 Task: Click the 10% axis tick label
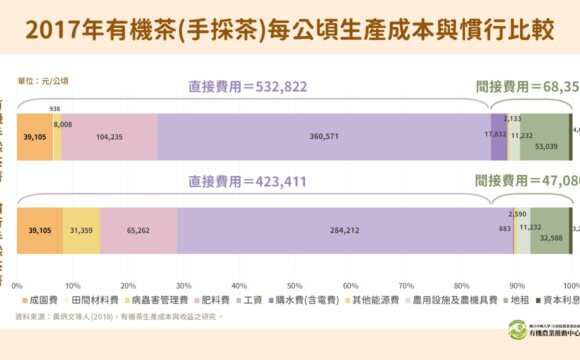point(73,286)
